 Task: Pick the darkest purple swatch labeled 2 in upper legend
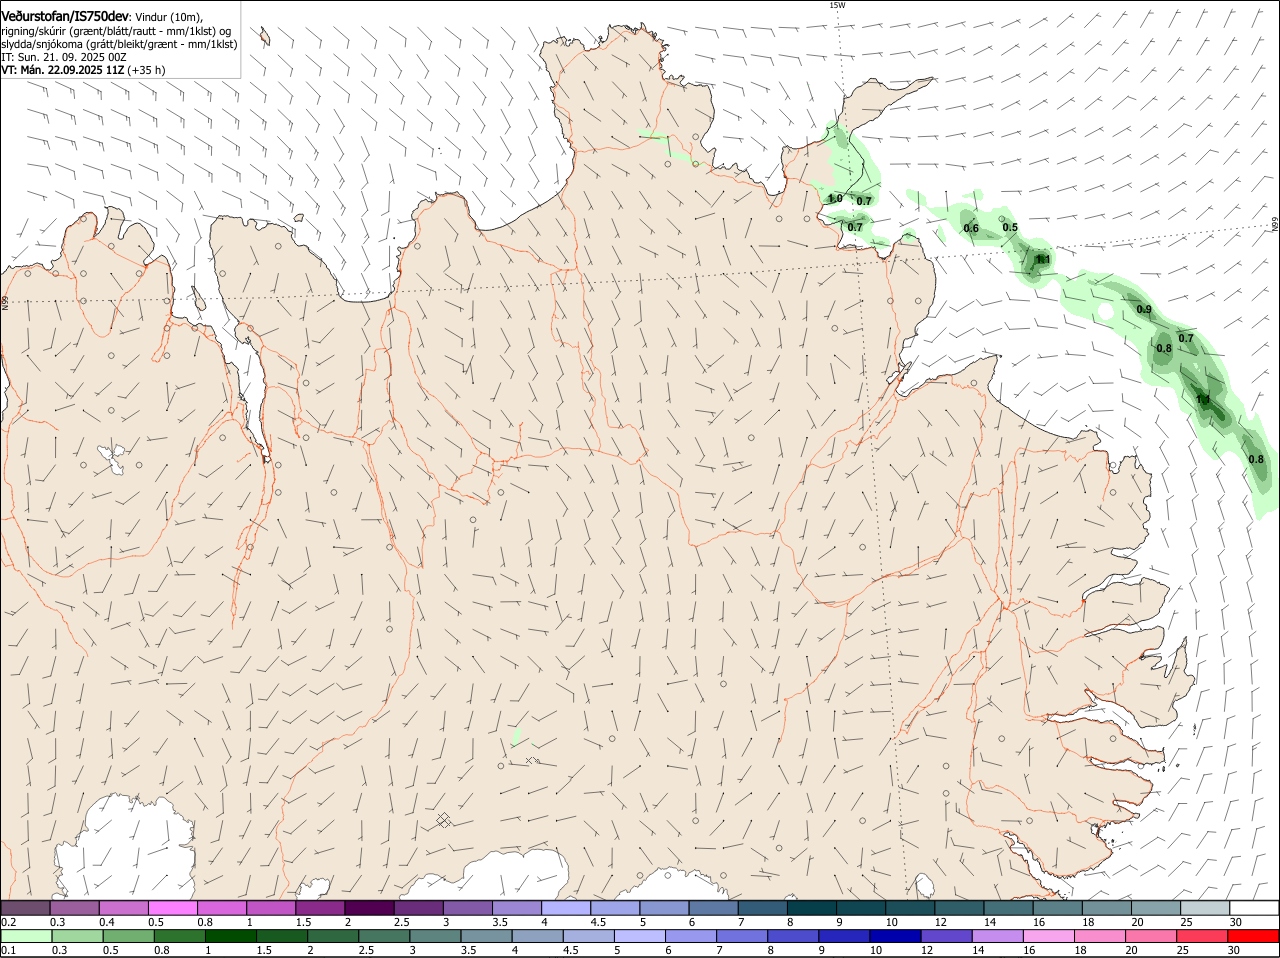(x=369, y=908)
